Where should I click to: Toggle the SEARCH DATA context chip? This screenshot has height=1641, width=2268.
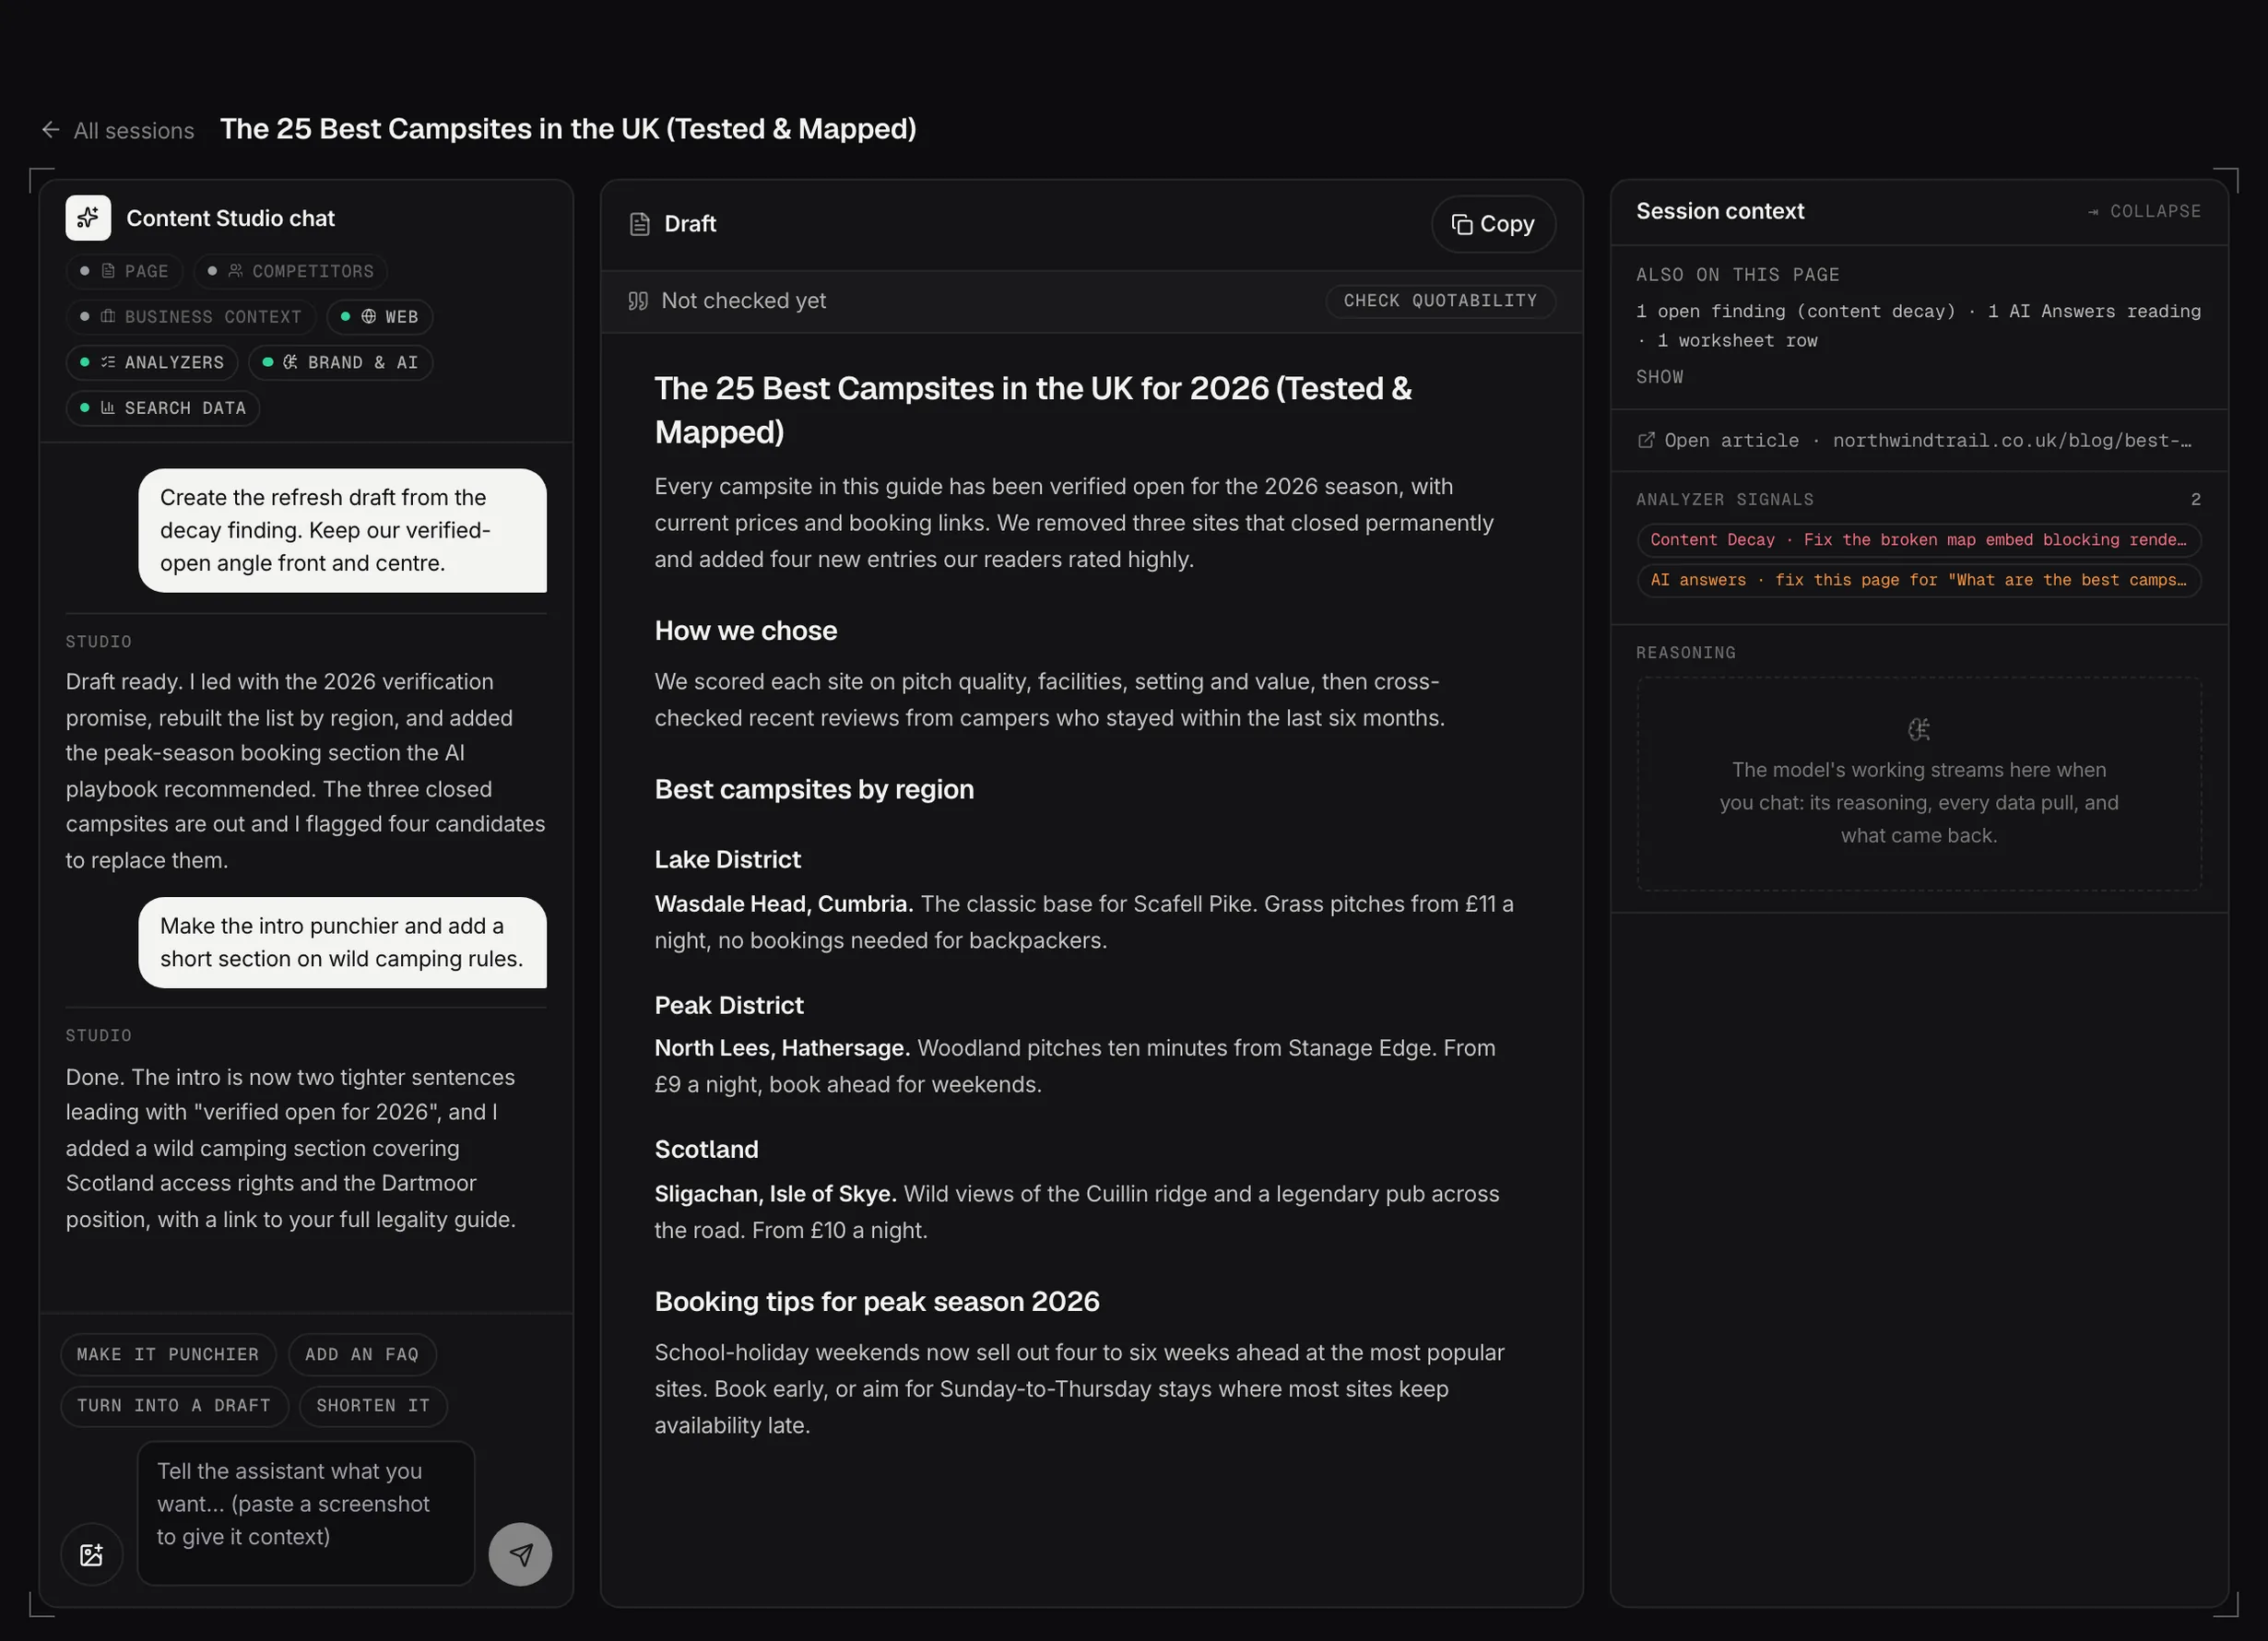163,408
